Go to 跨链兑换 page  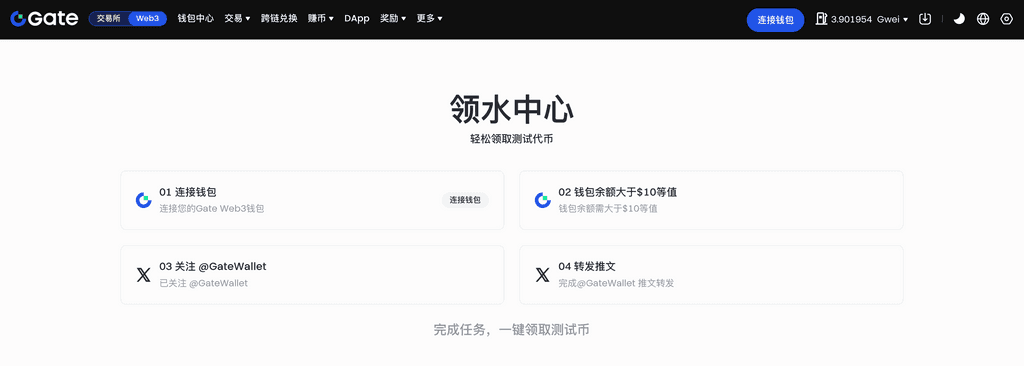click(x=279, y=18)
